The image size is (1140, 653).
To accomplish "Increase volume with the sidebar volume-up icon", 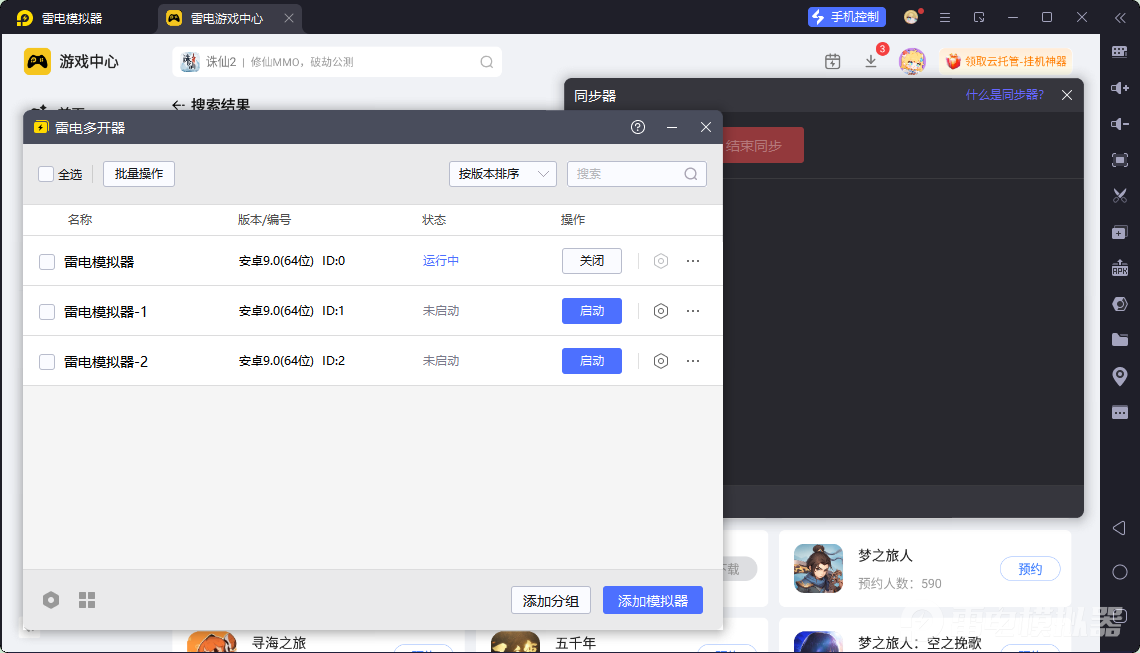I will point(1120,88).
